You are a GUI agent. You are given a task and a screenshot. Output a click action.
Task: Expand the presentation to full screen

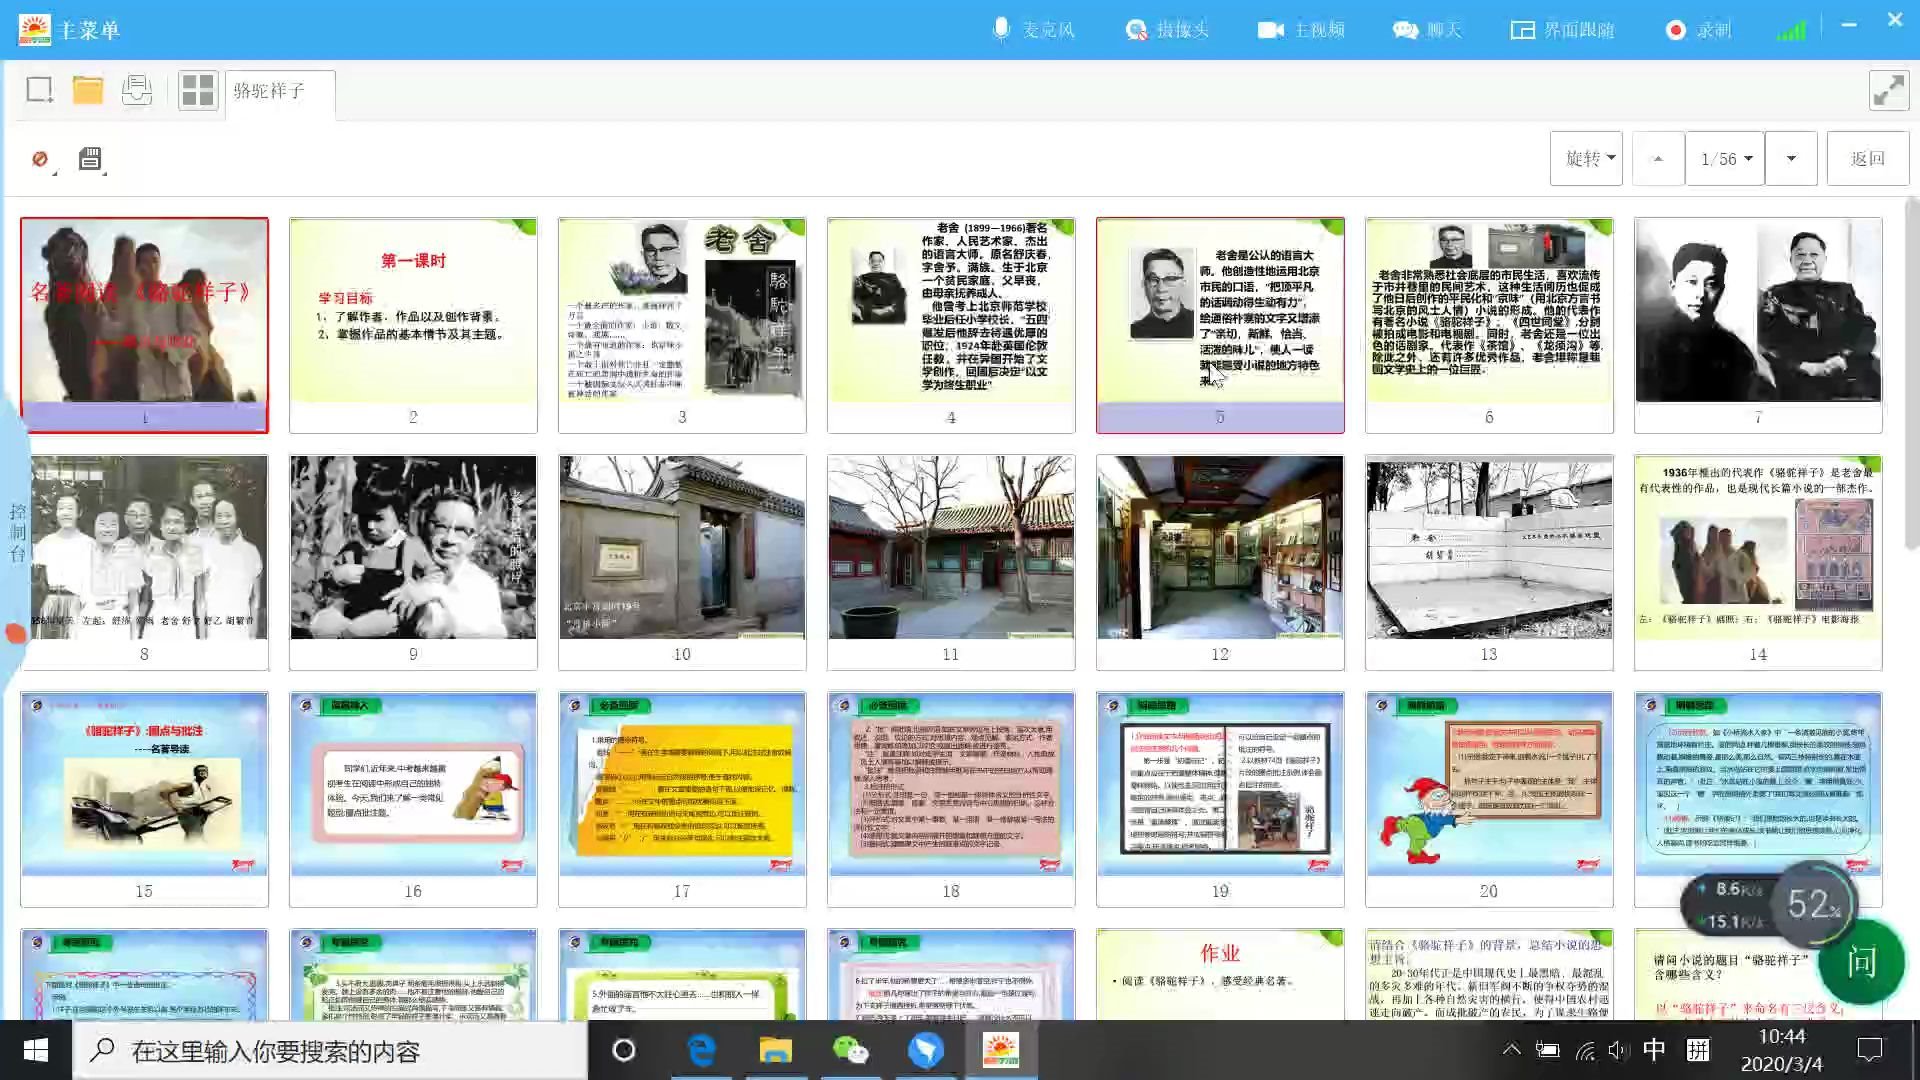[1889, 90]
